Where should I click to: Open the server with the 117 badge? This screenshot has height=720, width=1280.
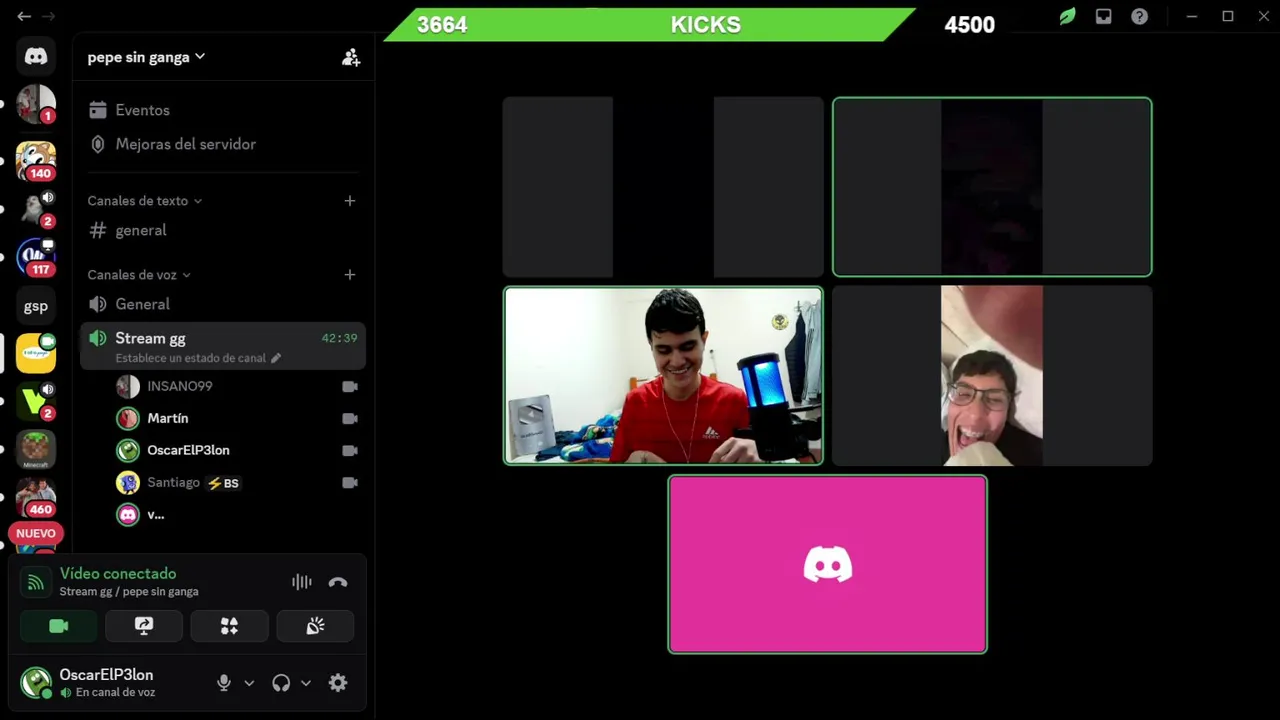[36, 257]
